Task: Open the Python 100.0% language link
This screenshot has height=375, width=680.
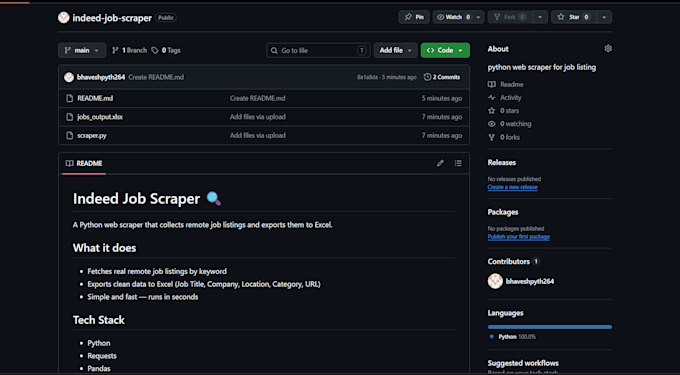Action: coord(513,337)
